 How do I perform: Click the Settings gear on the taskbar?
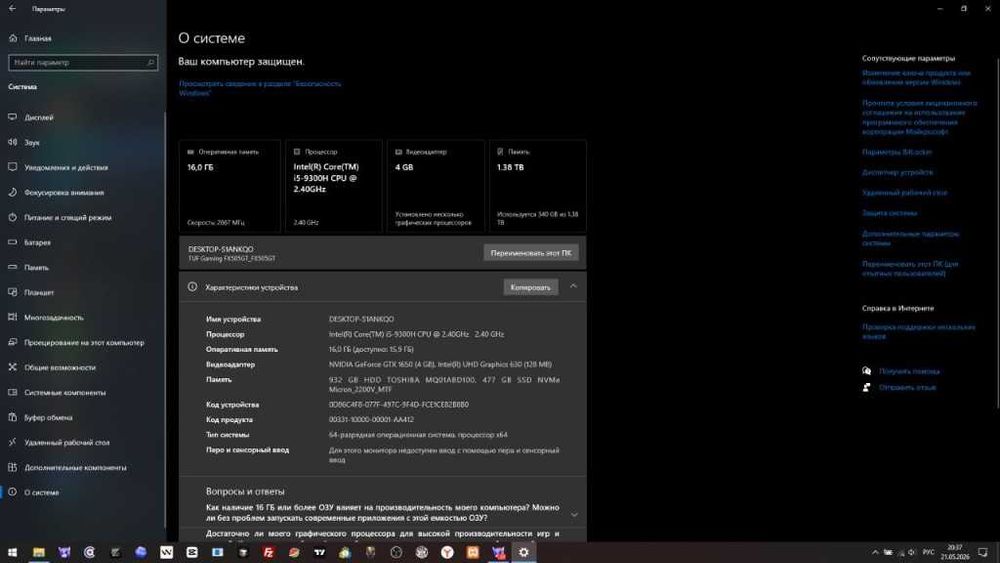(x=524, y=552)
